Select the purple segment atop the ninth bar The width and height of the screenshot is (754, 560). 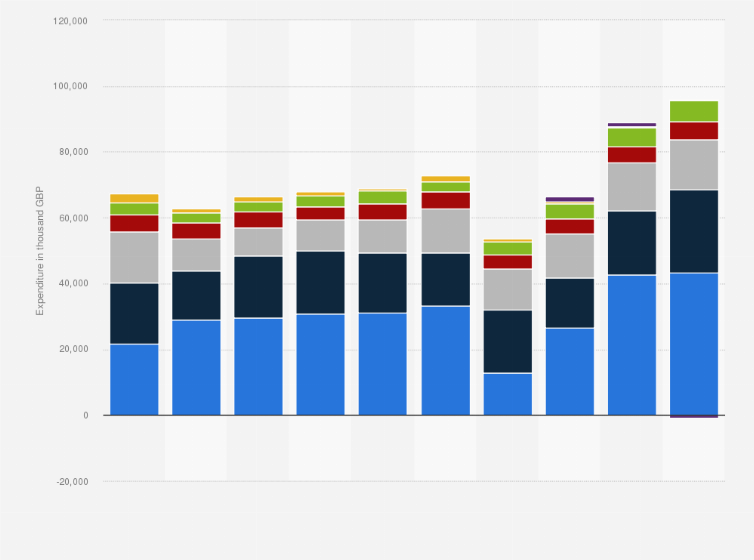coord(632,124)
